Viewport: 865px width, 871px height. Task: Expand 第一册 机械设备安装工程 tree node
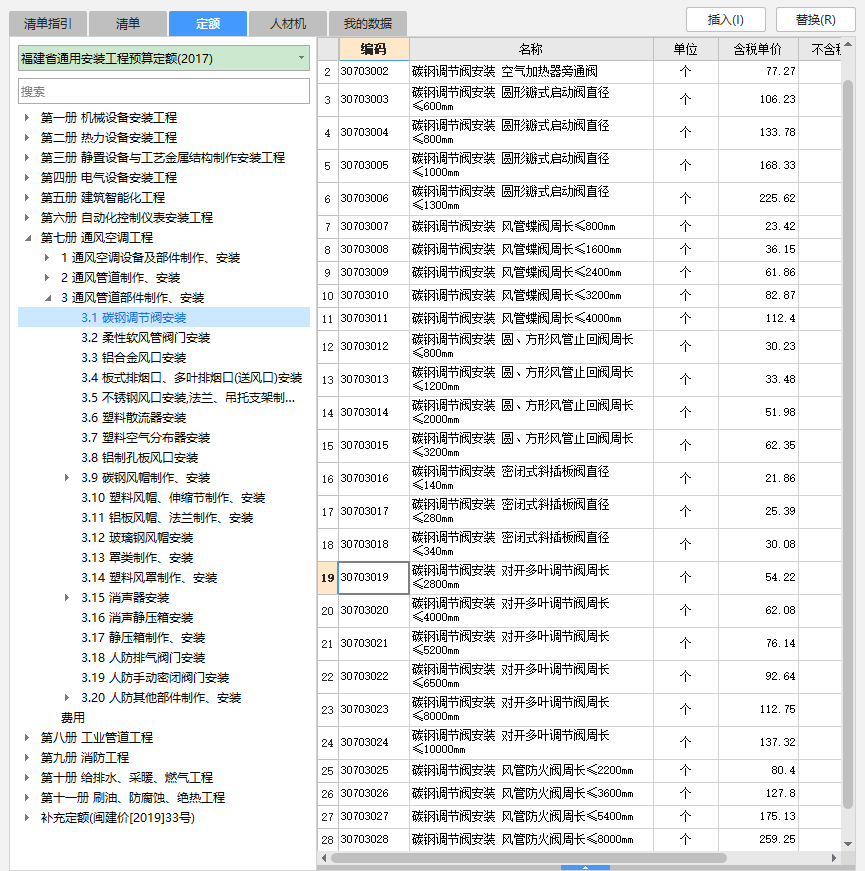(x=27, y=118)
